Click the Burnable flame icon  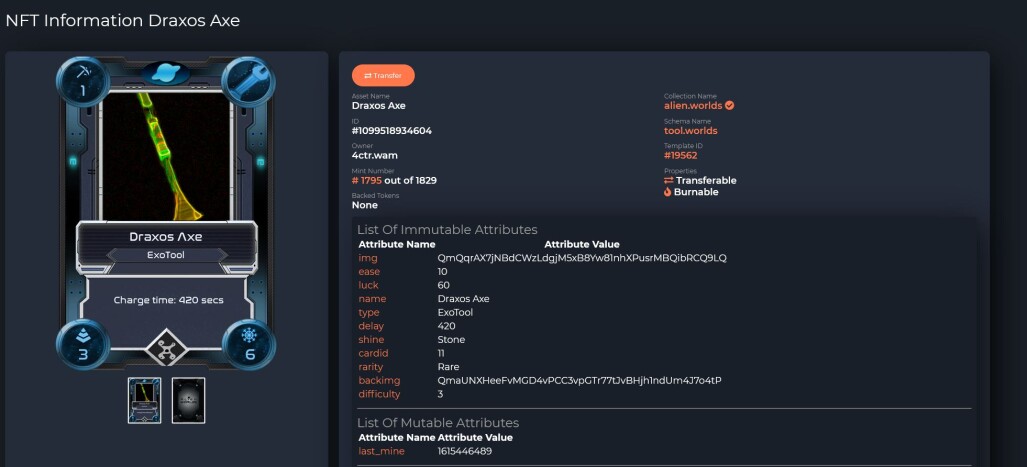667,192
